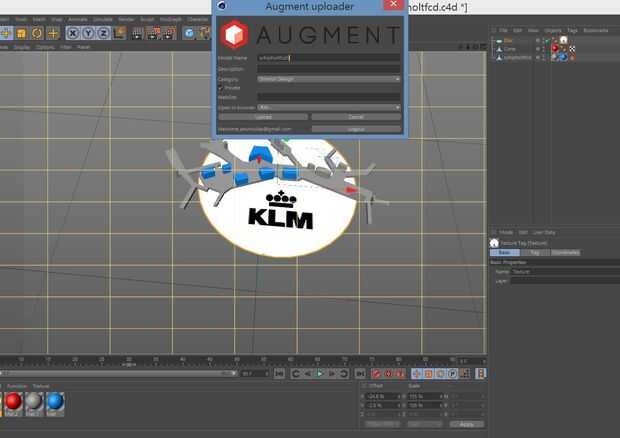Toggle the Z axis lock

104,34
